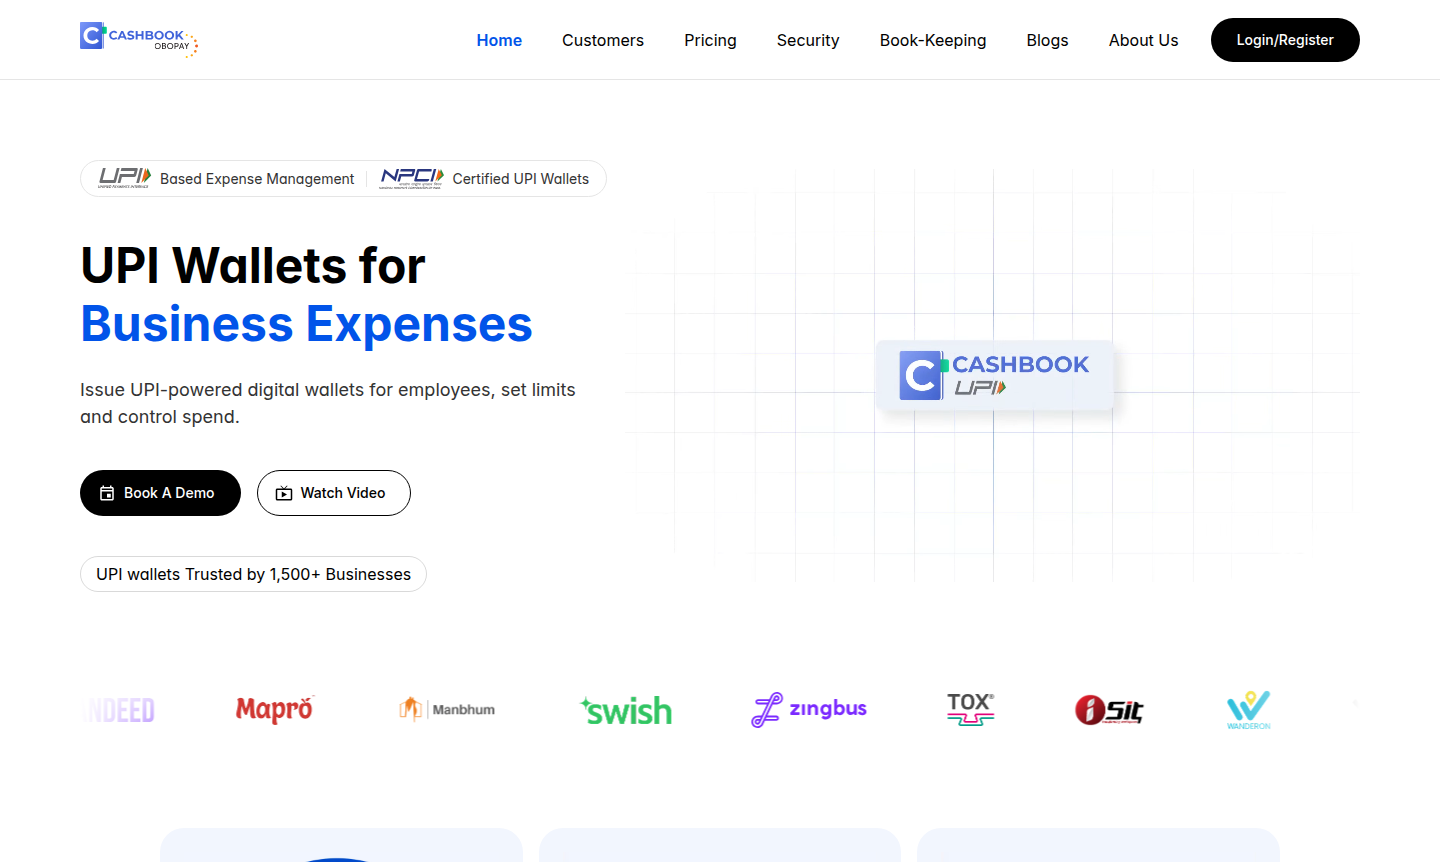Image resolution: width=1440 pixels, height=862 pixels.
Task: Click the calendar icon in Book A Demo
Action: pyautogui.click(x=107, y=493)
